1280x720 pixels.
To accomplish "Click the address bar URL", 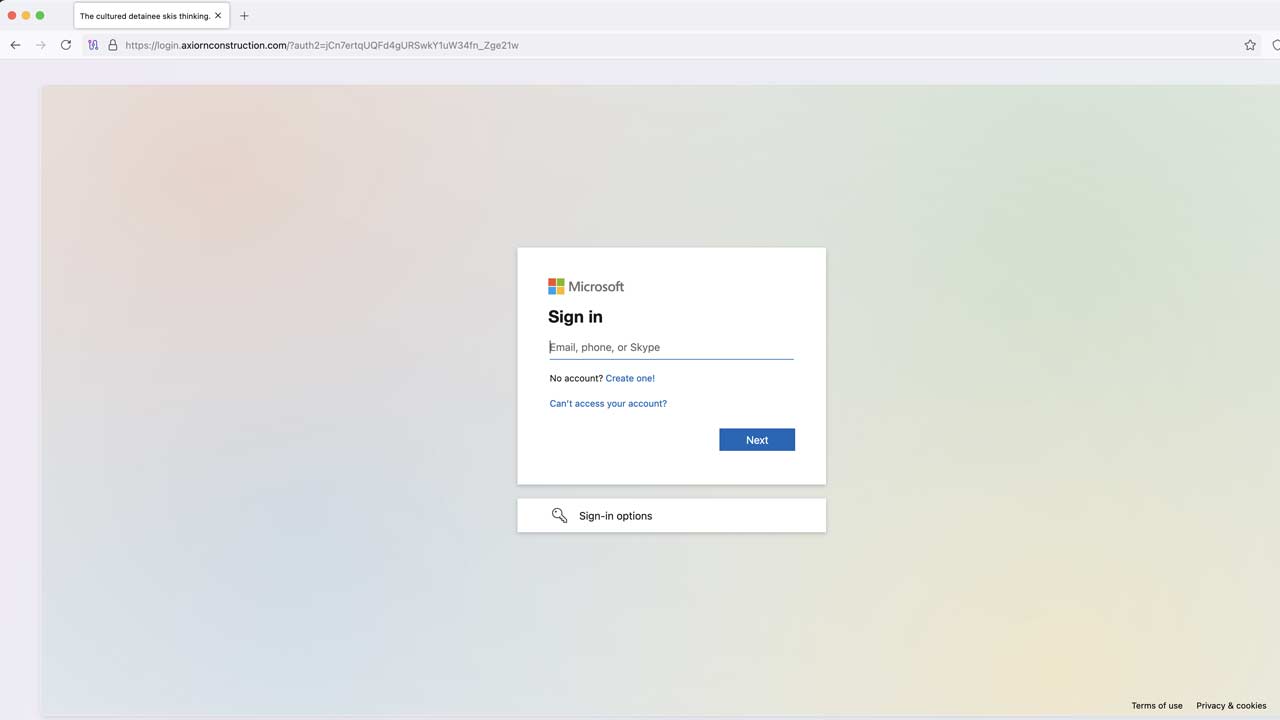I will [322, 45].
